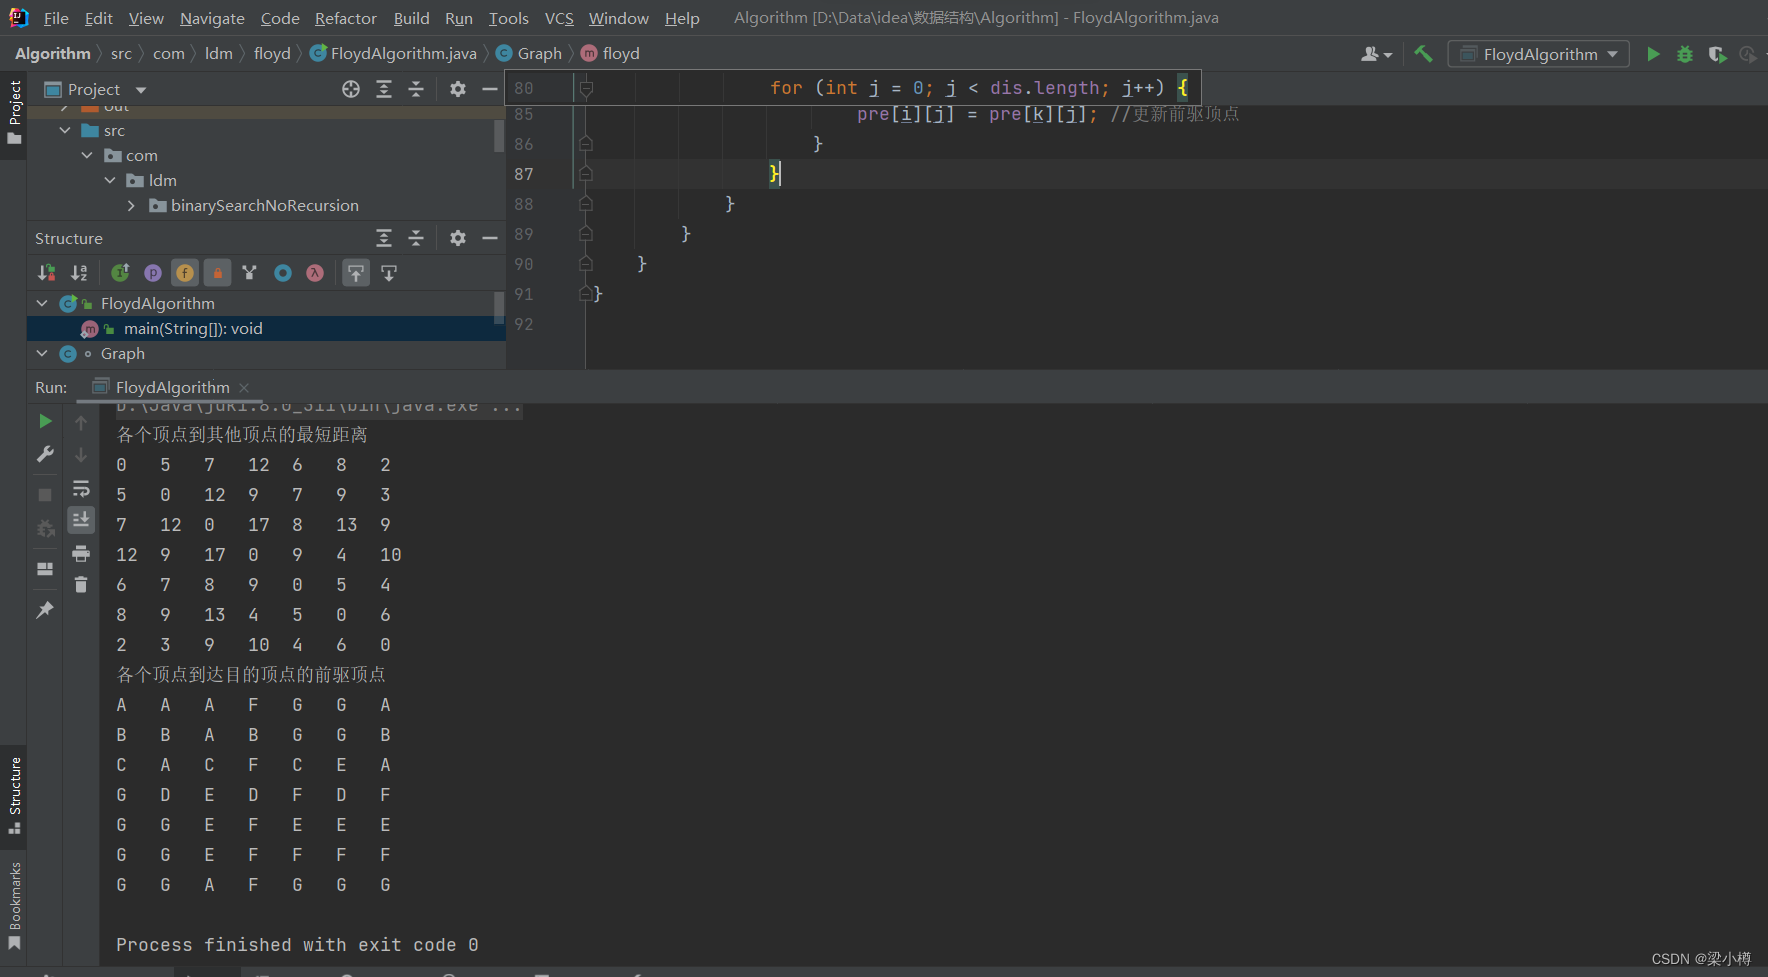
Task: Rerun FloydAlgorithm from Run panel play icon
Action: point(45,421)
